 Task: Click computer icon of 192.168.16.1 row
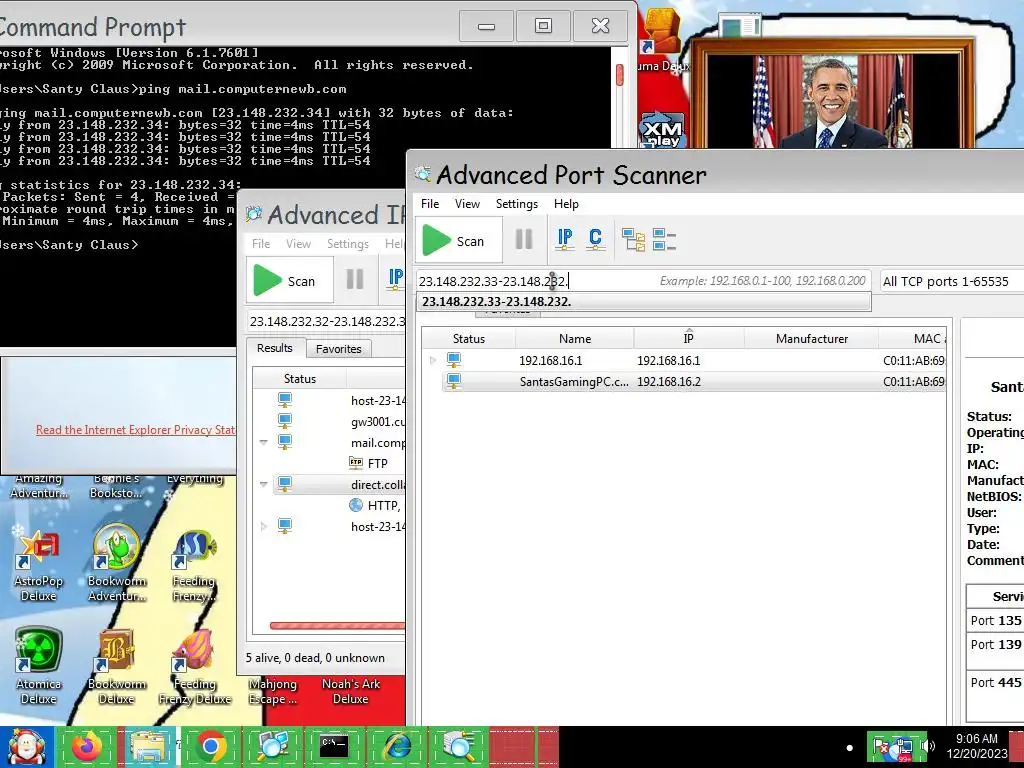(454, 360)
